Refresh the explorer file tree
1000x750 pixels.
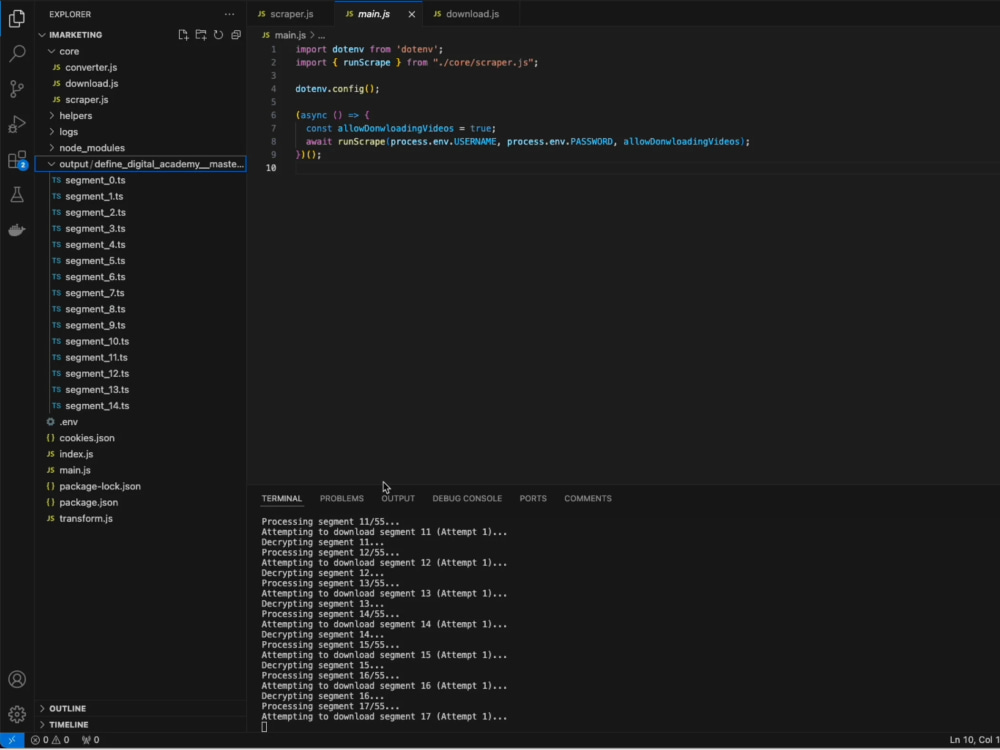point(218,35)
